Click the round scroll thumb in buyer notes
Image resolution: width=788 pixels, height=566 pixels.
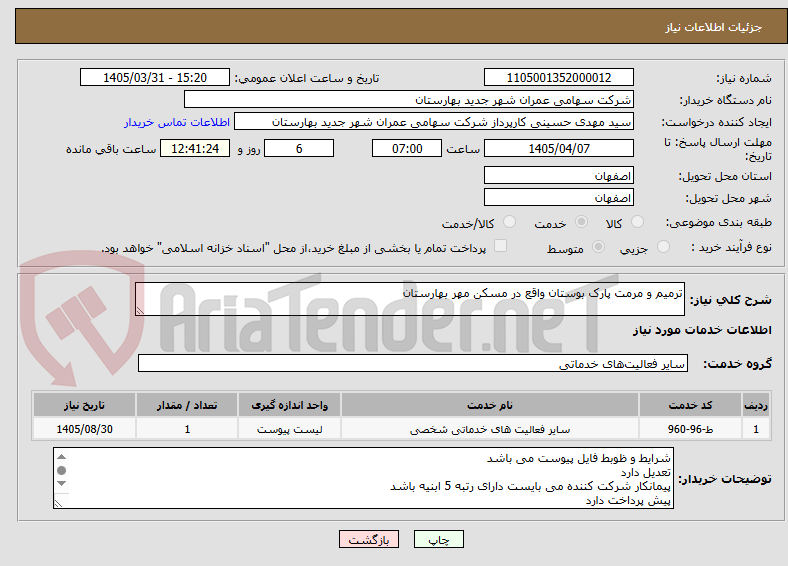tap(61, 470)
